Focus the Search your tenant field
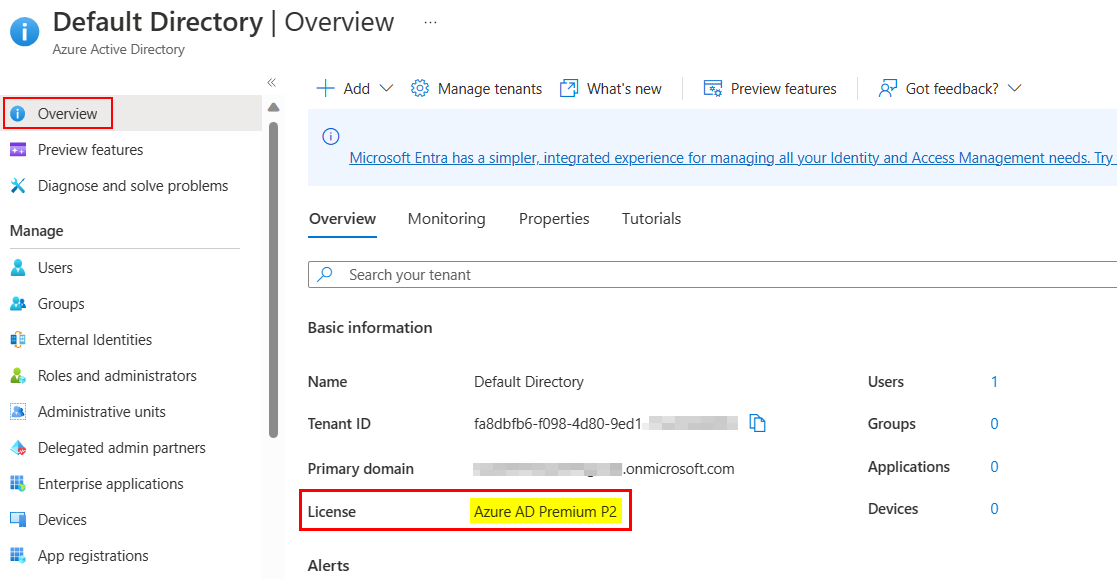The height and width of the screenshot is (579, 1117). (x=712, y=274)
